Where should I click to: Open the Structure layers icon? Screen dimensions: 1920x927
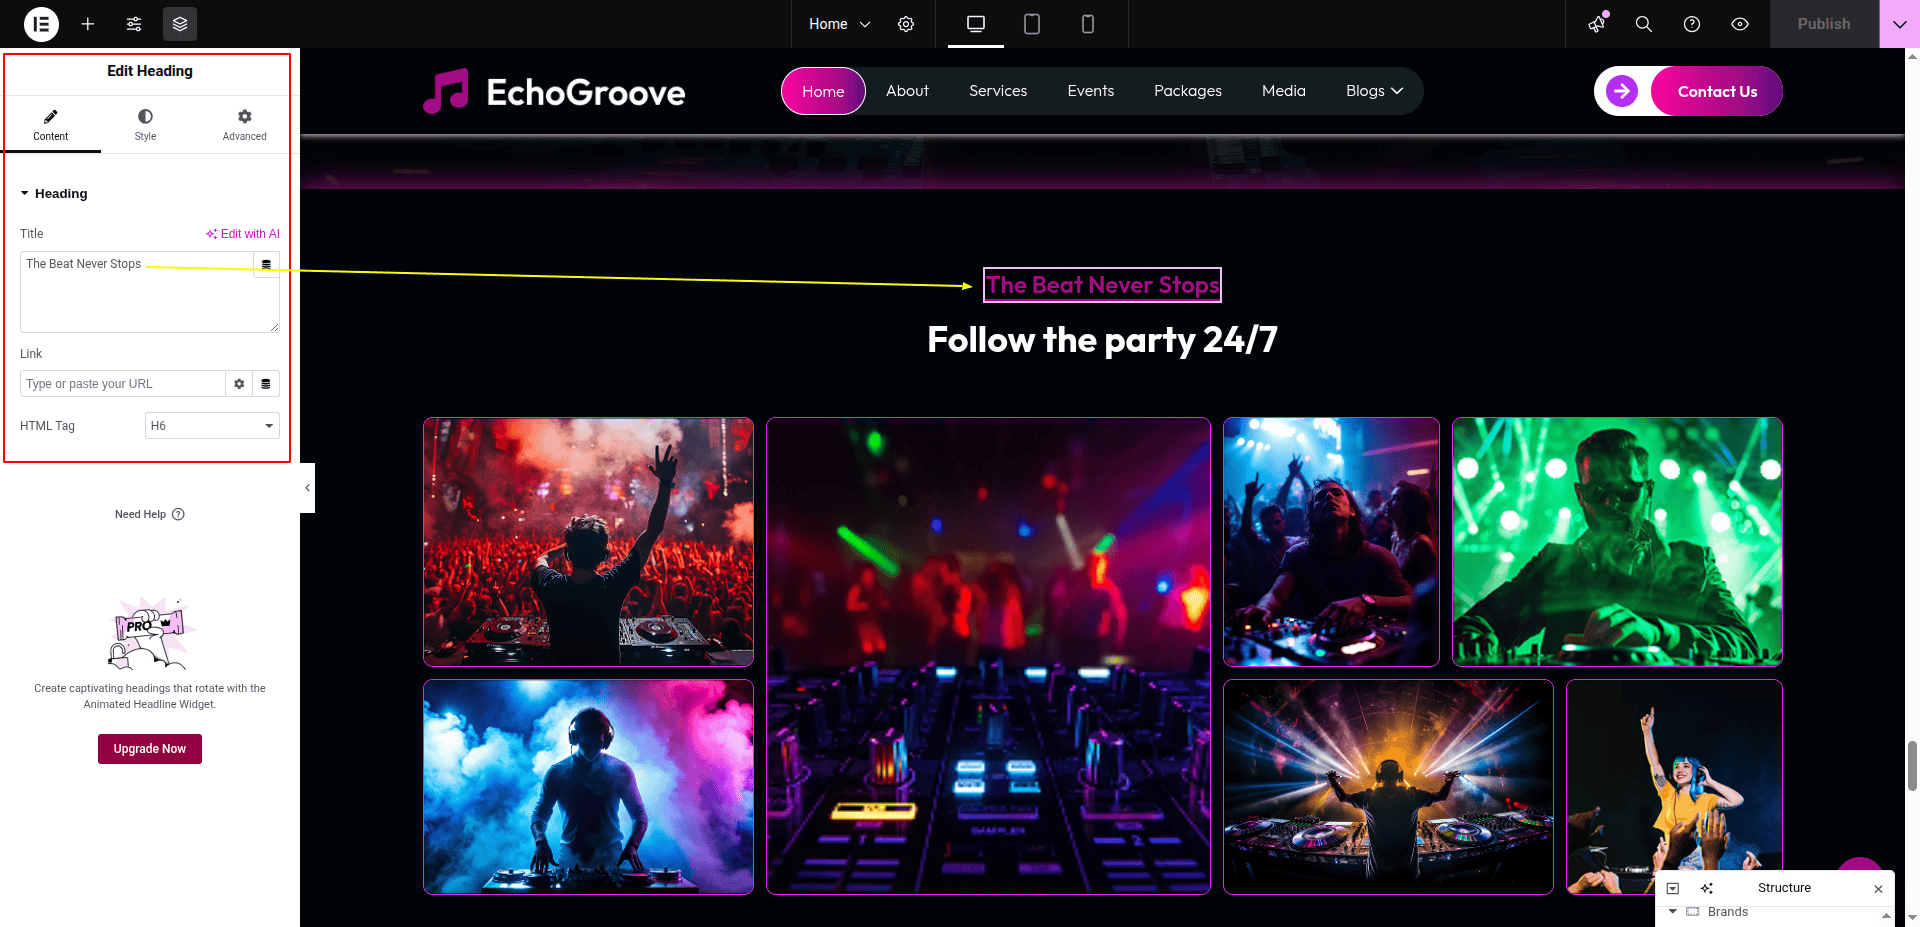180,24
